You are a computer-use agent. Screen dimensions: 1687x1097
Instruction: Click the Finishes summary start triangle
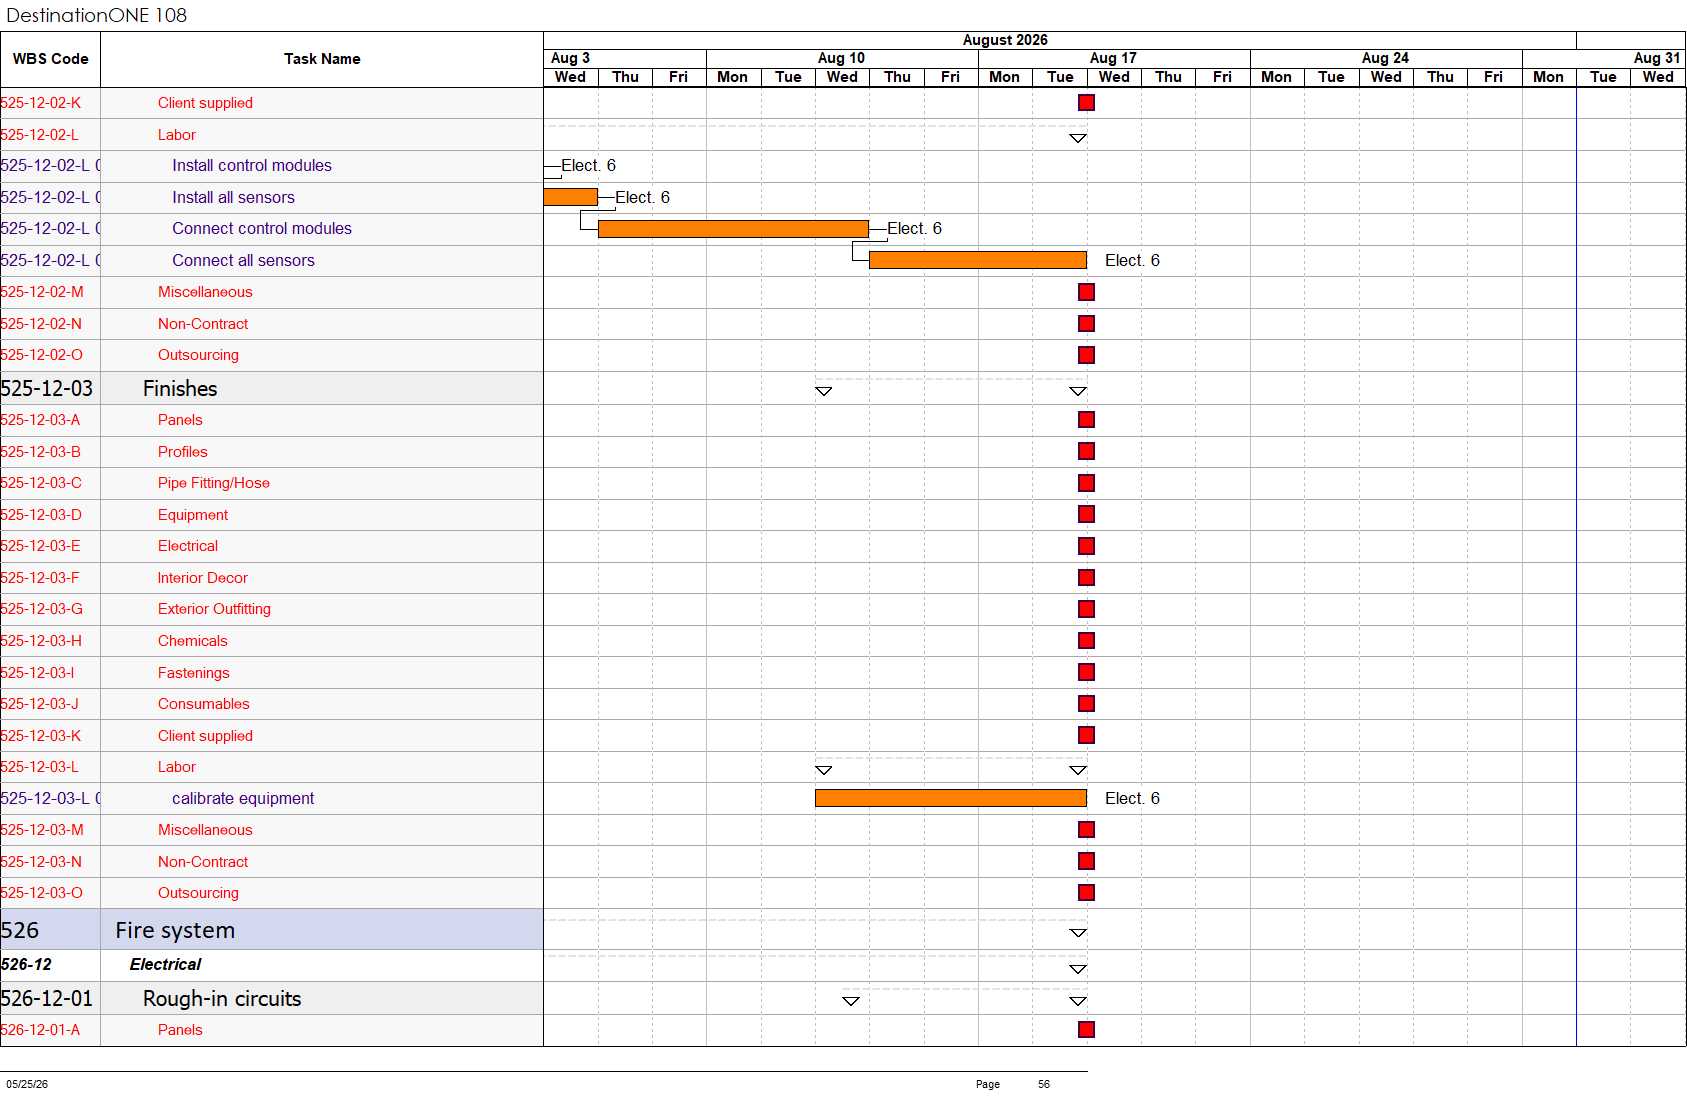pos(824,391)
